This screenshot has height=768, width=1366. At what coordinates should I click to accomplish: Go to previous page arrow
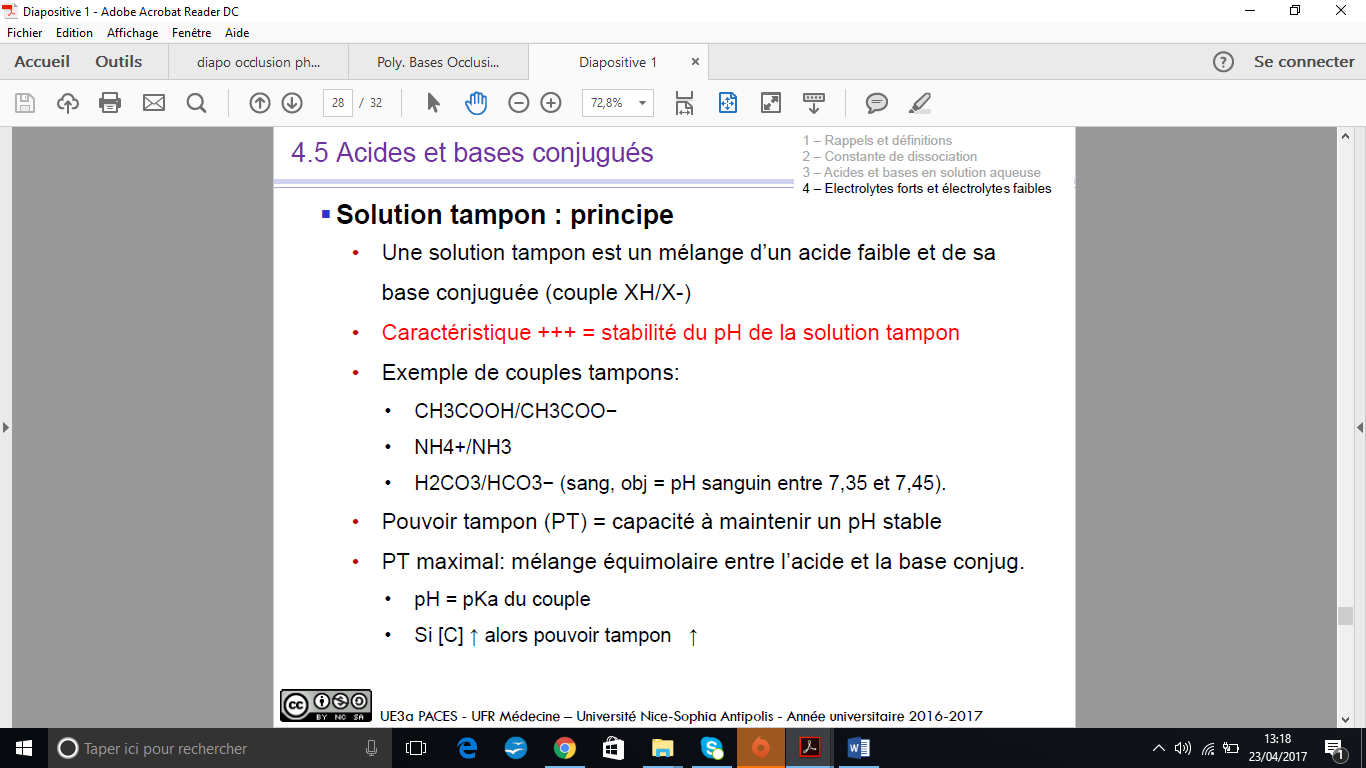(260, 103)
